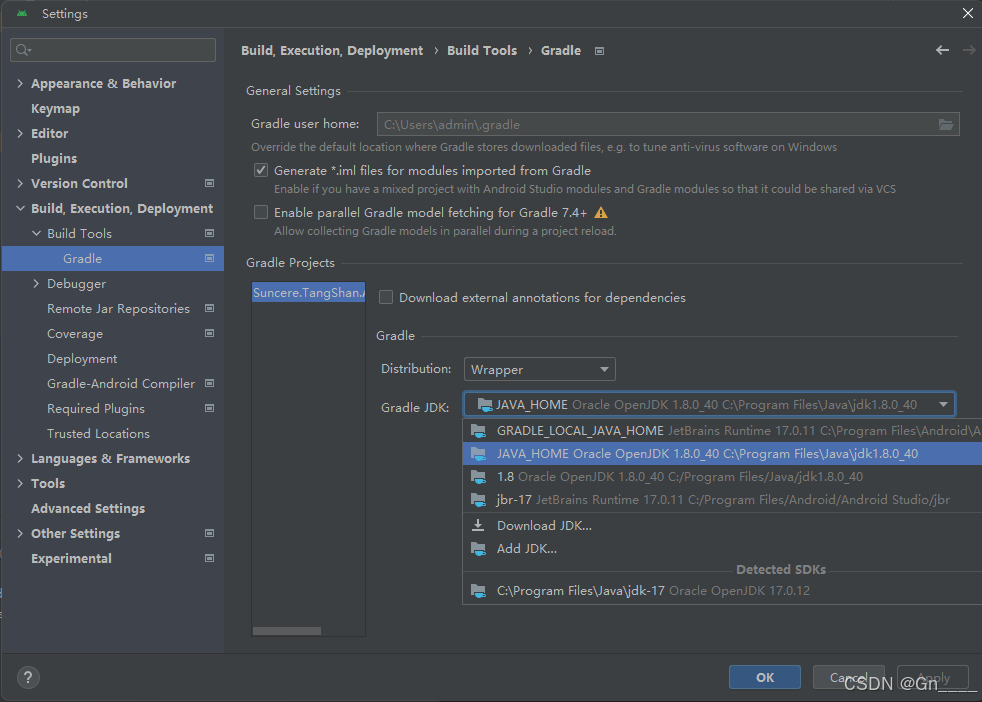982x702 pixels.
Task: Choose jbr-17 JetBrains Runtime entry
Action: pos(722,500)
